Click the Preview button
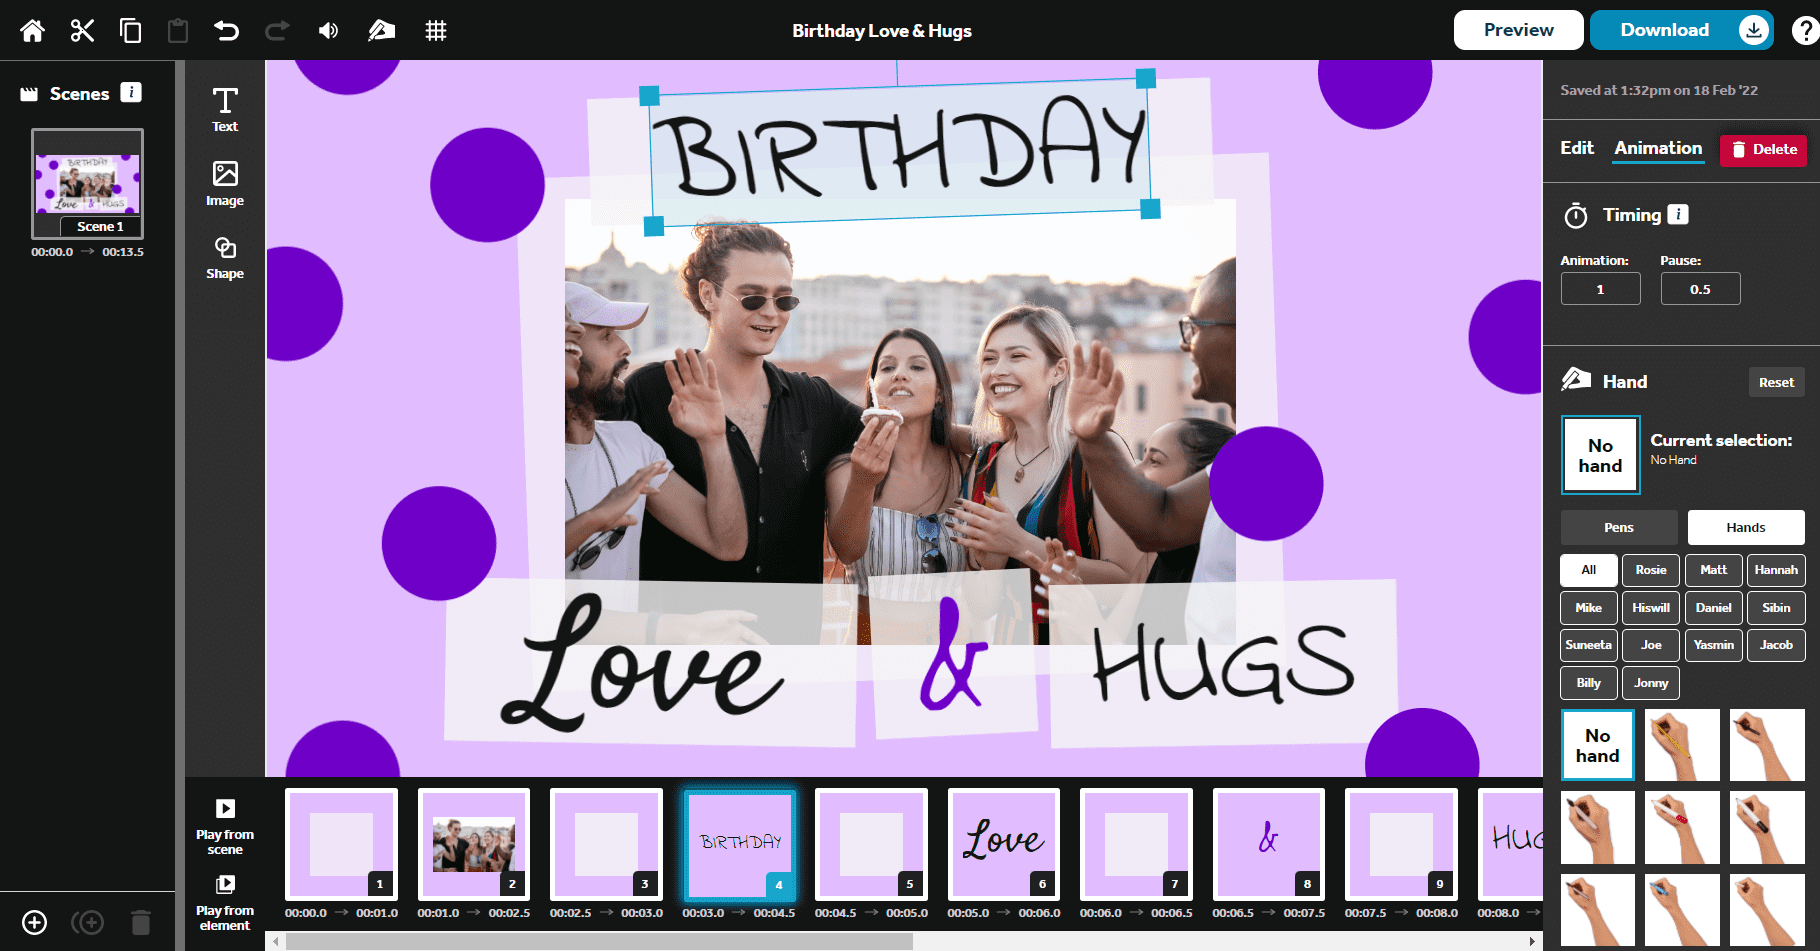This screenshot has height=951, width=1820. pyautogui.click(x=1518, y=30)
